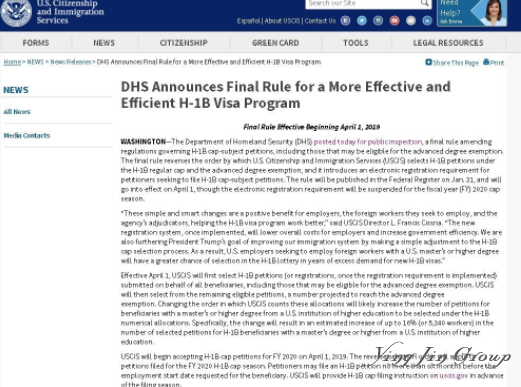
Task: Go to All News in sidebar
Action: click(x=17, y=112)
